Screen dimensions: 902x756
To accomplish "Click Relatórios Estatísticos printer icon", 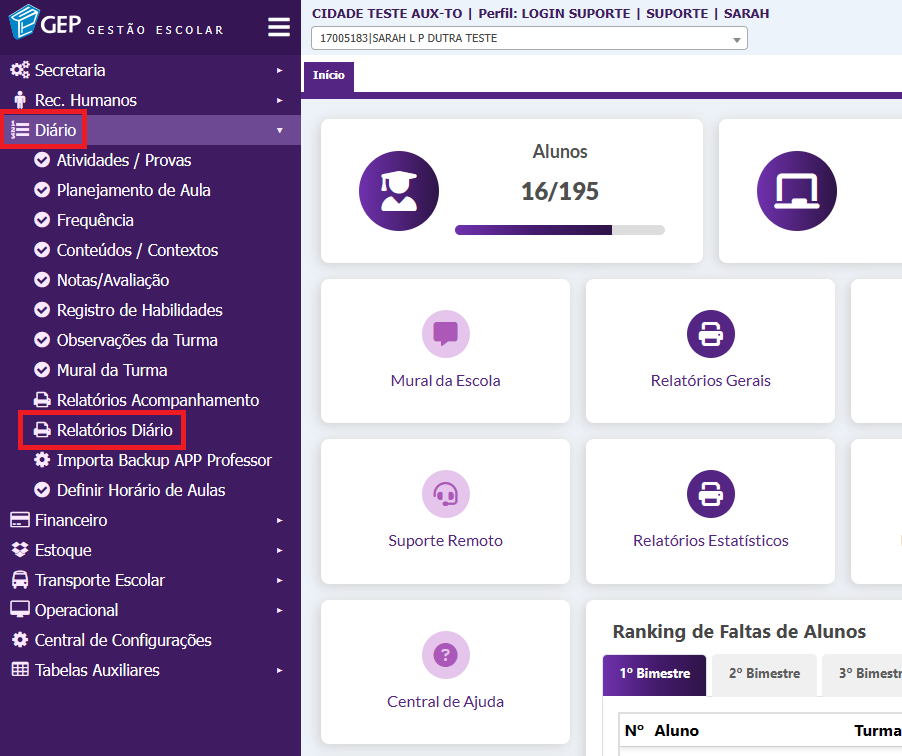I will pos(710,494).
